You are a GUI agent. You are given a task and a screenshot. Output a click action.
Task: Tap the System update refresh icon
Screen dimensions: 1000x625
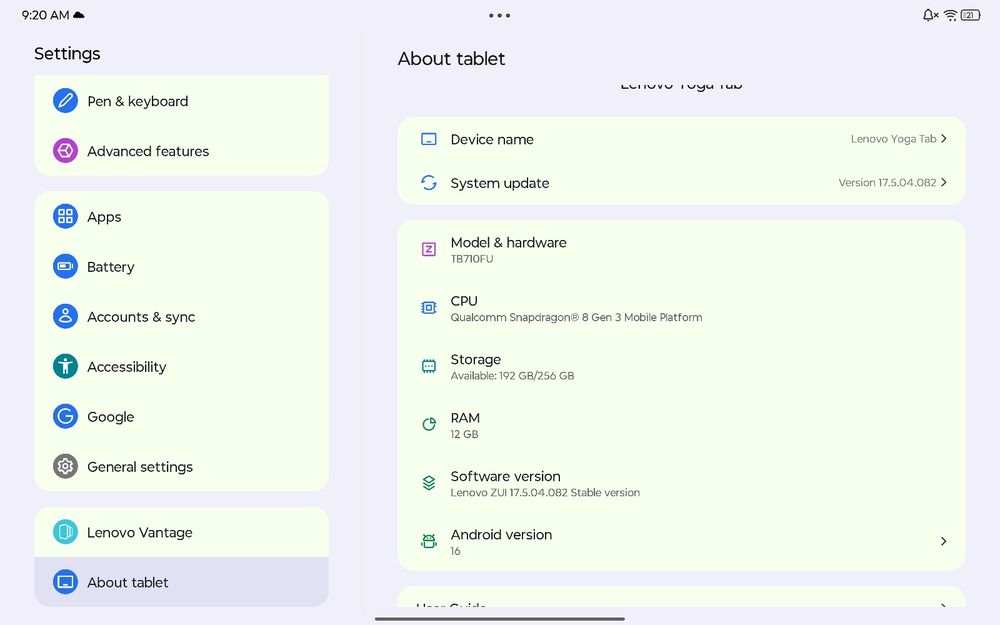pos(429,183)
